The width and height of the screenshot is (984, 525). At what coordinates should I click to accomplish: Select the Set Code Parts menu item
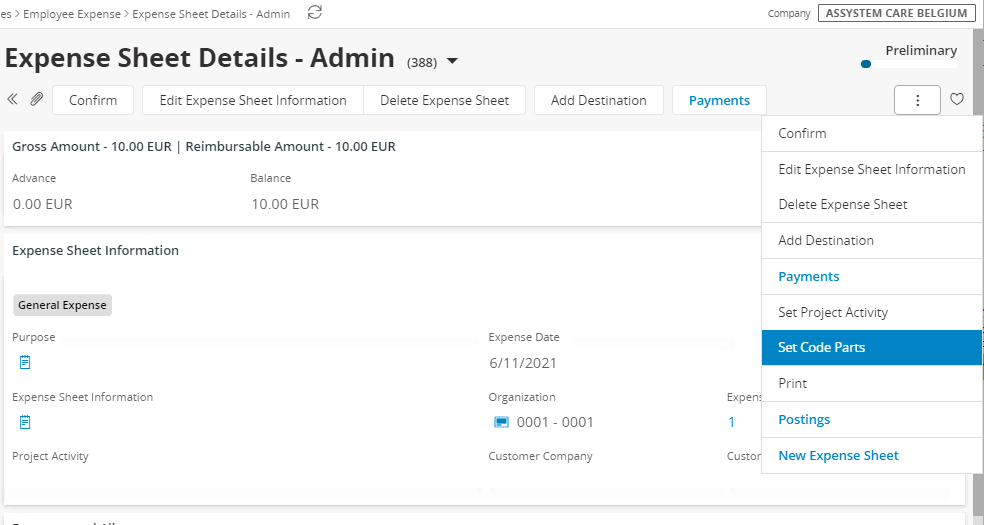872,347
